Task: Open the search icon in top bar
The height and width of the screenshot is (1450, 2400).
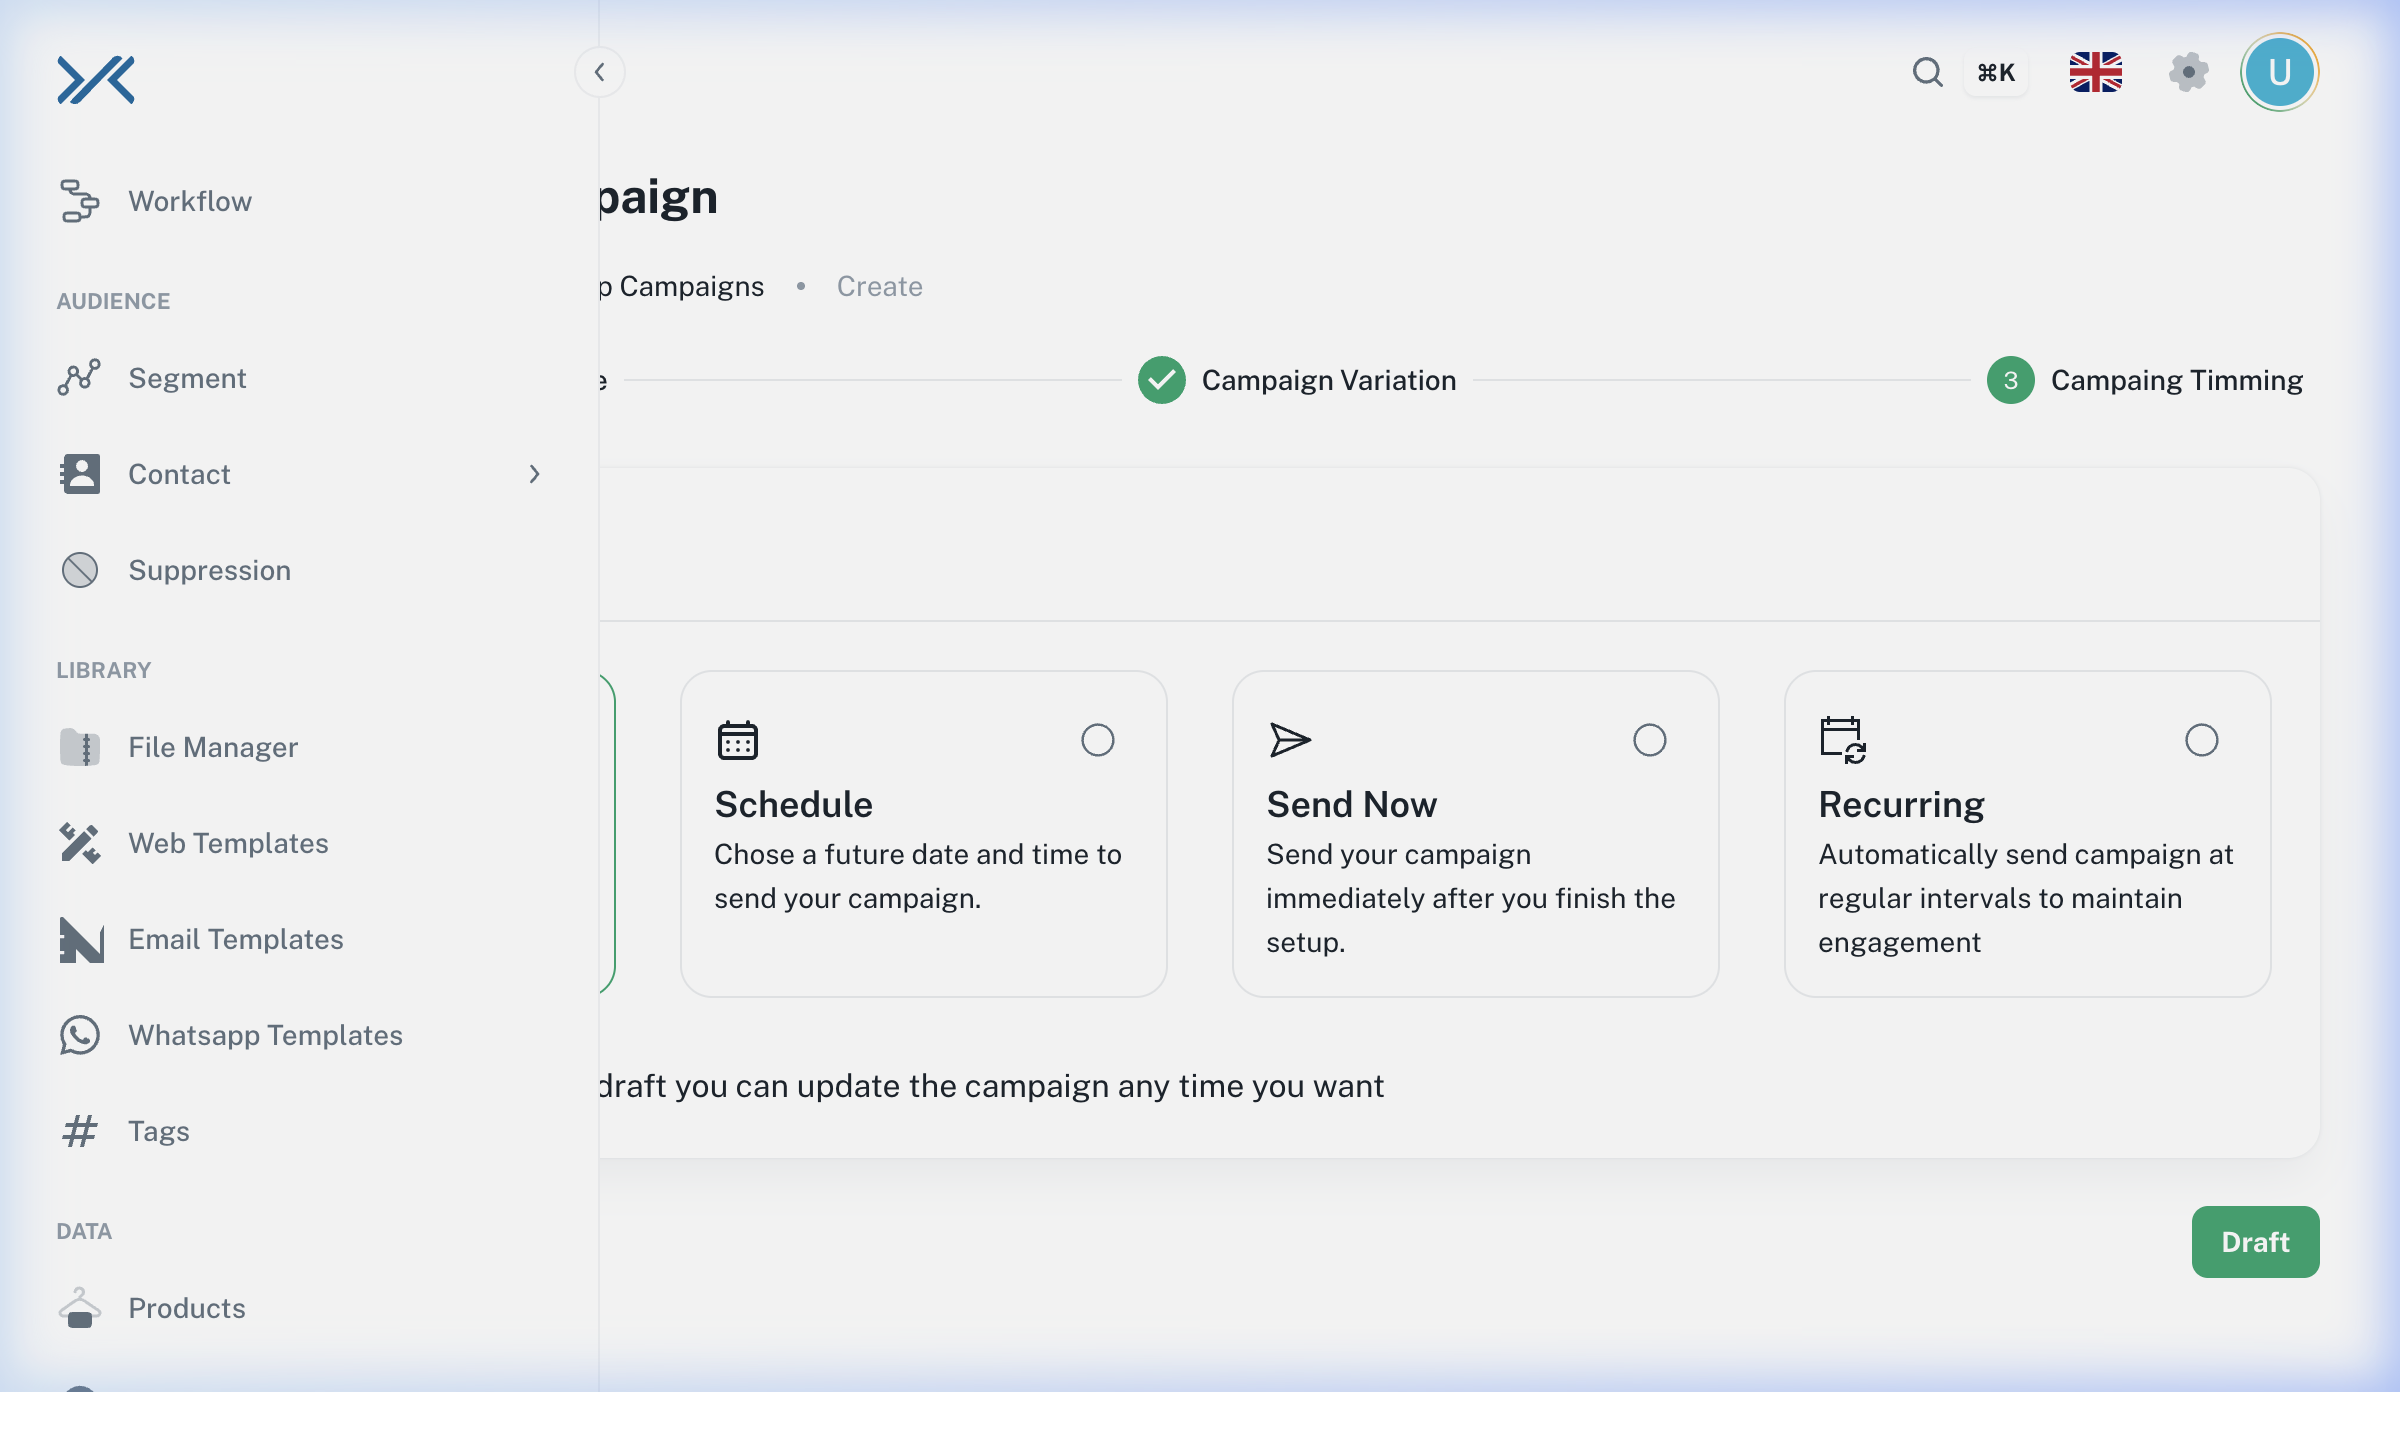Action: [x=1927, y=72]
